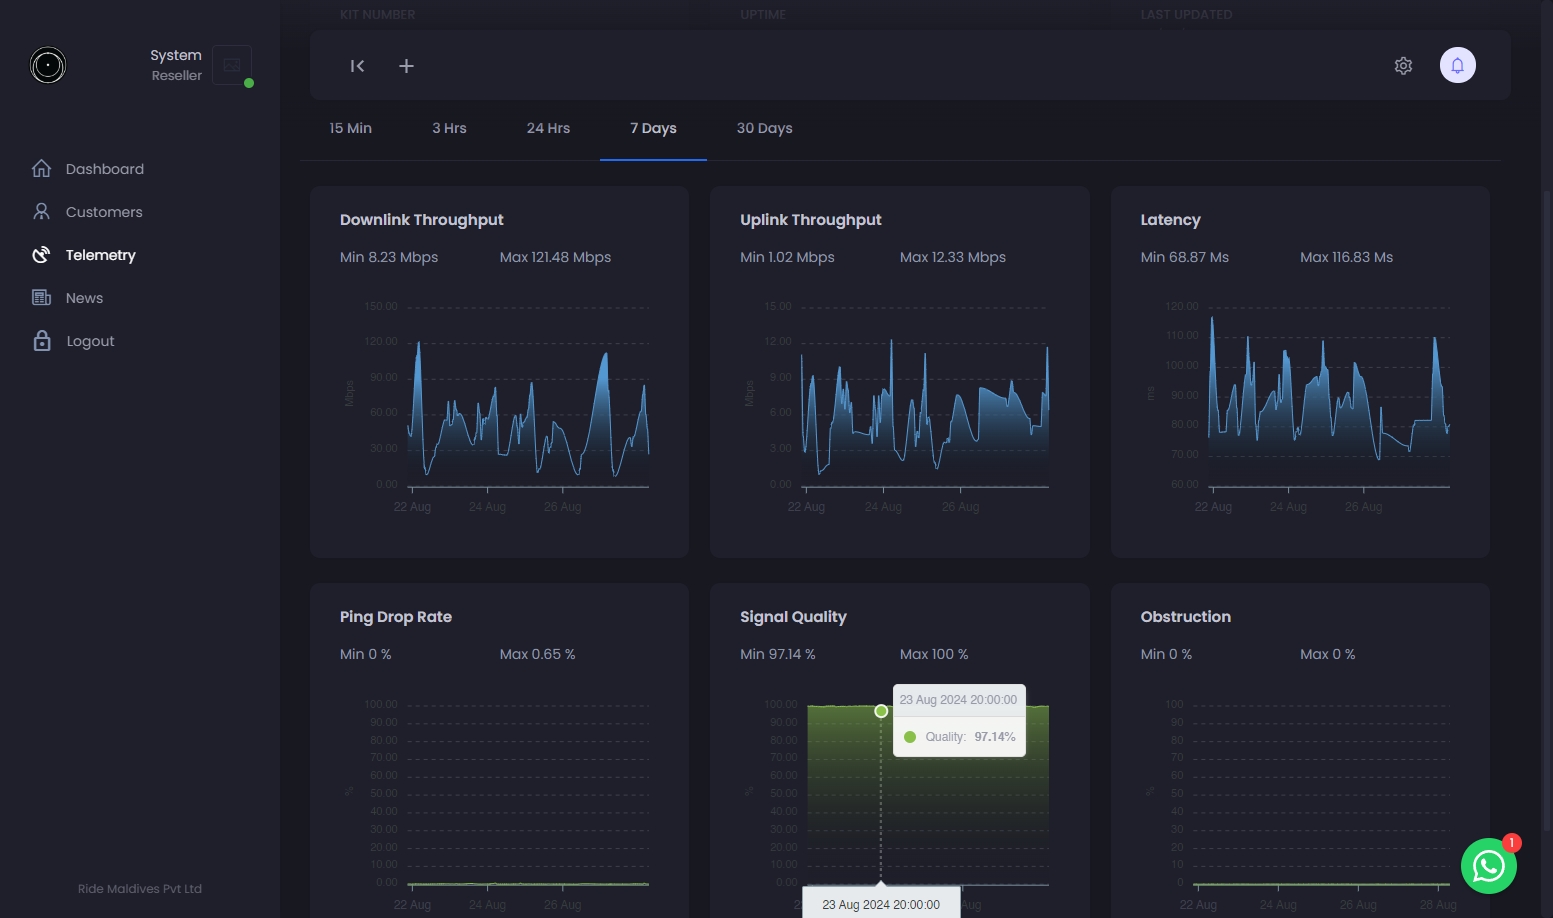Image resolution: width=1553 pixels, height=918 pixels.
Task: Click the 'Min 97.14 %' signal quality value
Action: pos(778,654)
